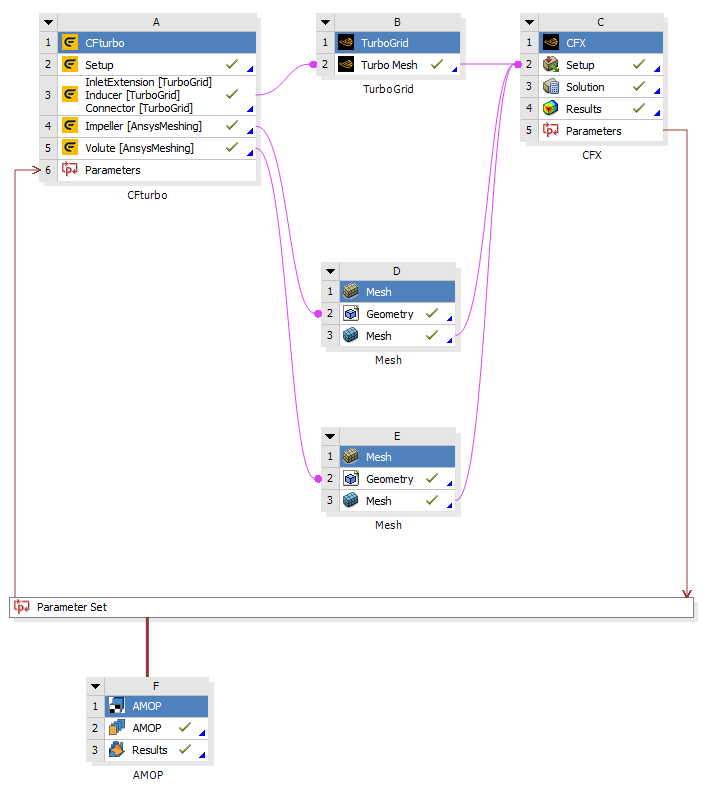The height and width of the screenshot is (797, 721).
Task: Click the CFX Solution cell icon
Action: click(x=551, y=86)
